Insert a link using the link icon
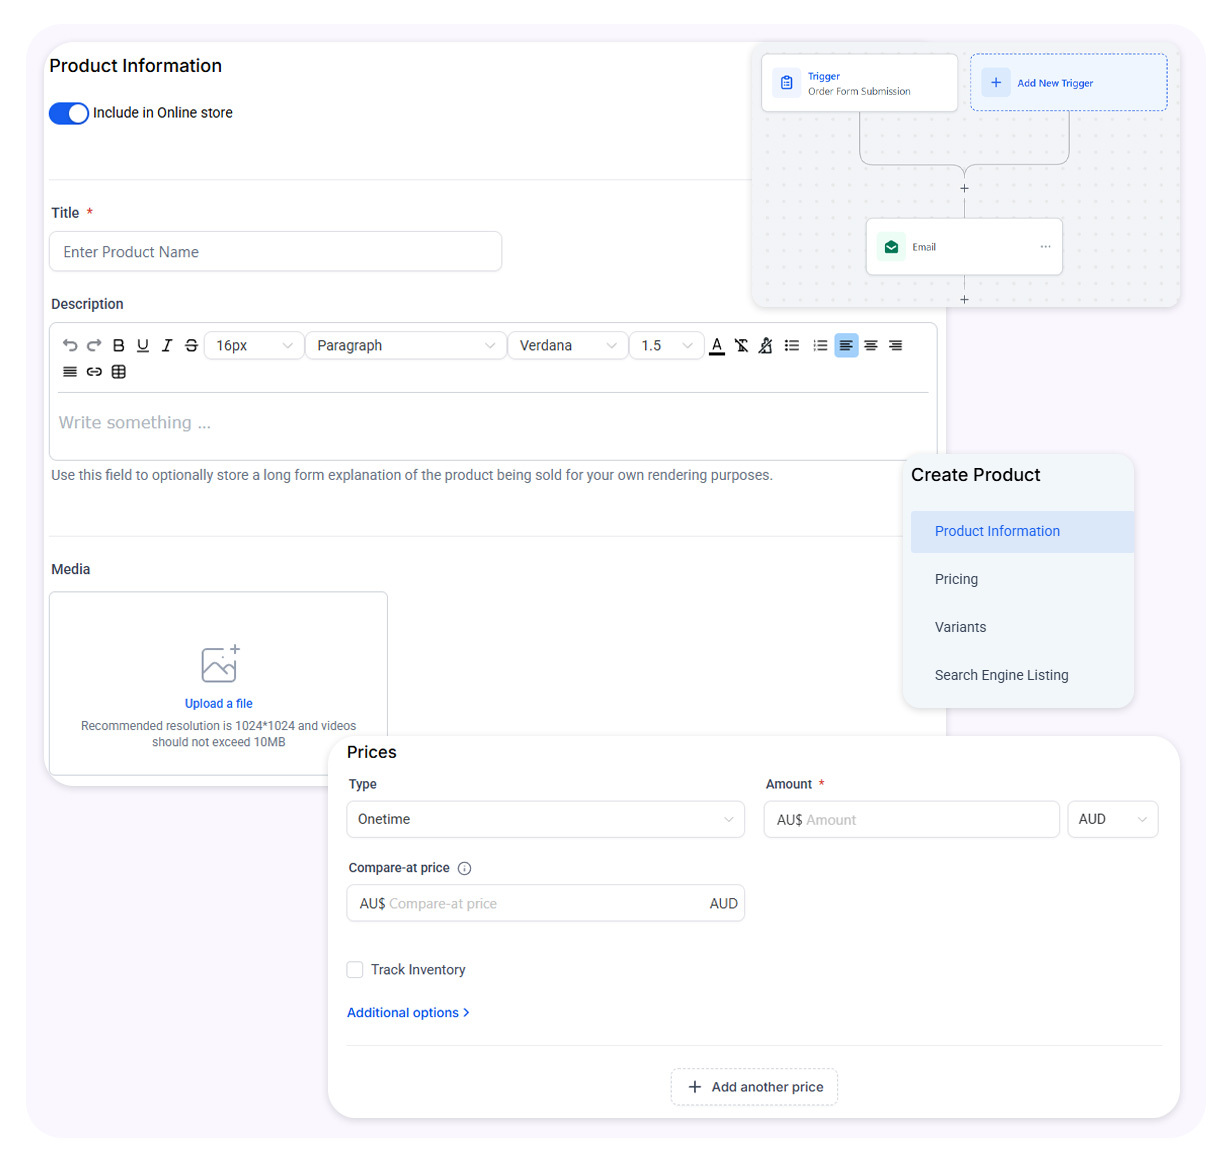1230x1170 pixels. (x=94, y=372)
